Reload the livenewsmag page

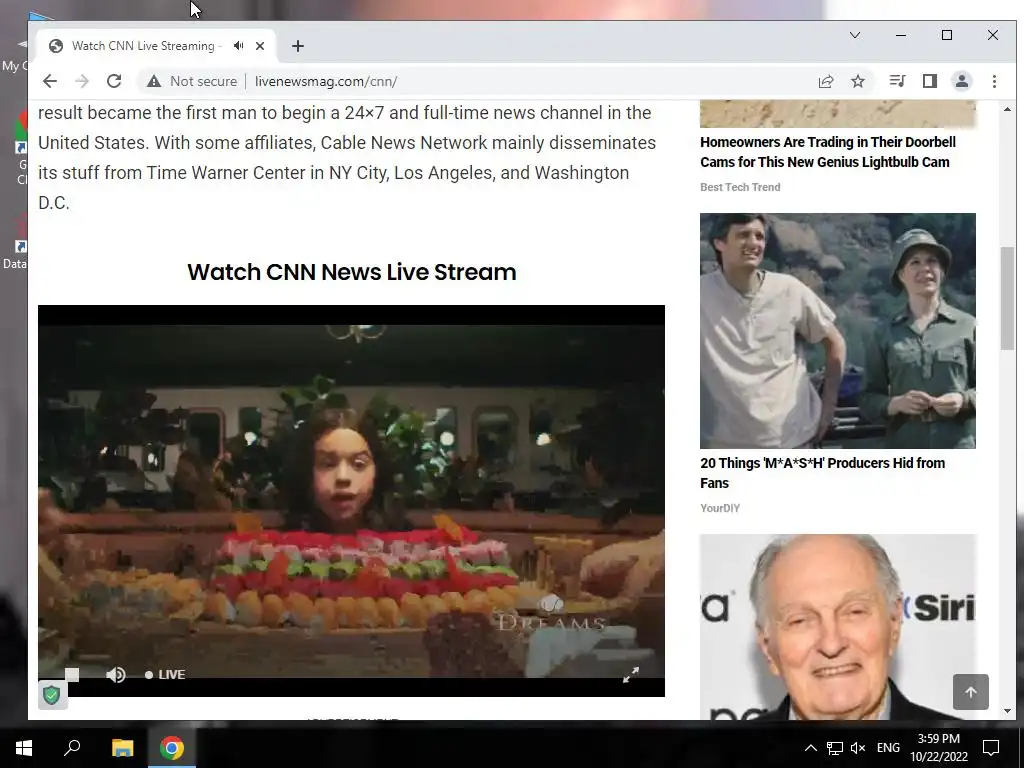[114, 81]
